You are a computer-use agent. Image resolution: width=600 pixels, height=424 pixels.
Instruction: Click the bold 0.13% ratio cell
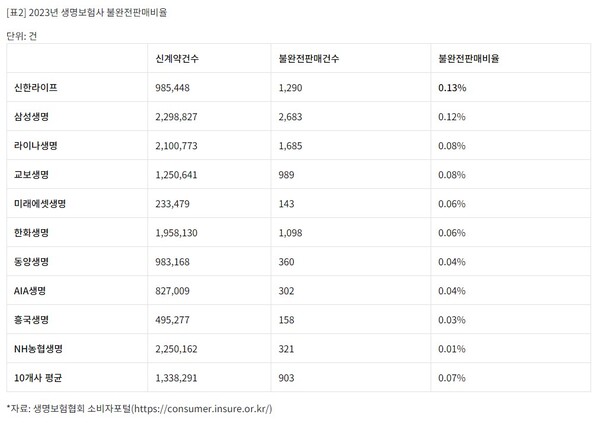pos(452,88)
